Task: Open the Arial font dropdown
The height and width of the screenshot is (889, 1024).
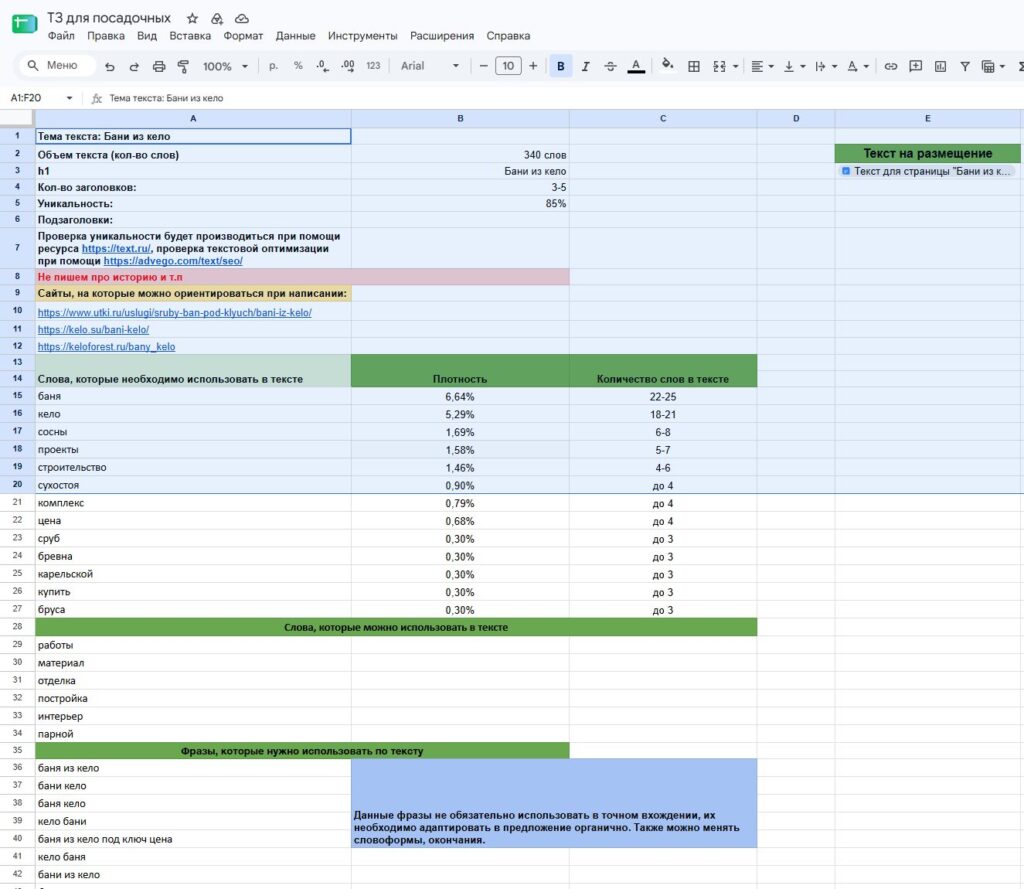Action: coord(430,66)
